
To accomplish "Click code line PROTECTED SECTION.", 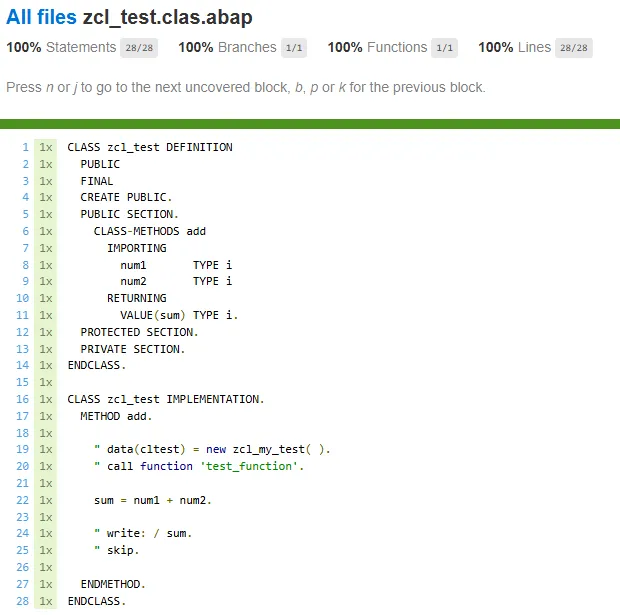I will (x=139, y=332).
